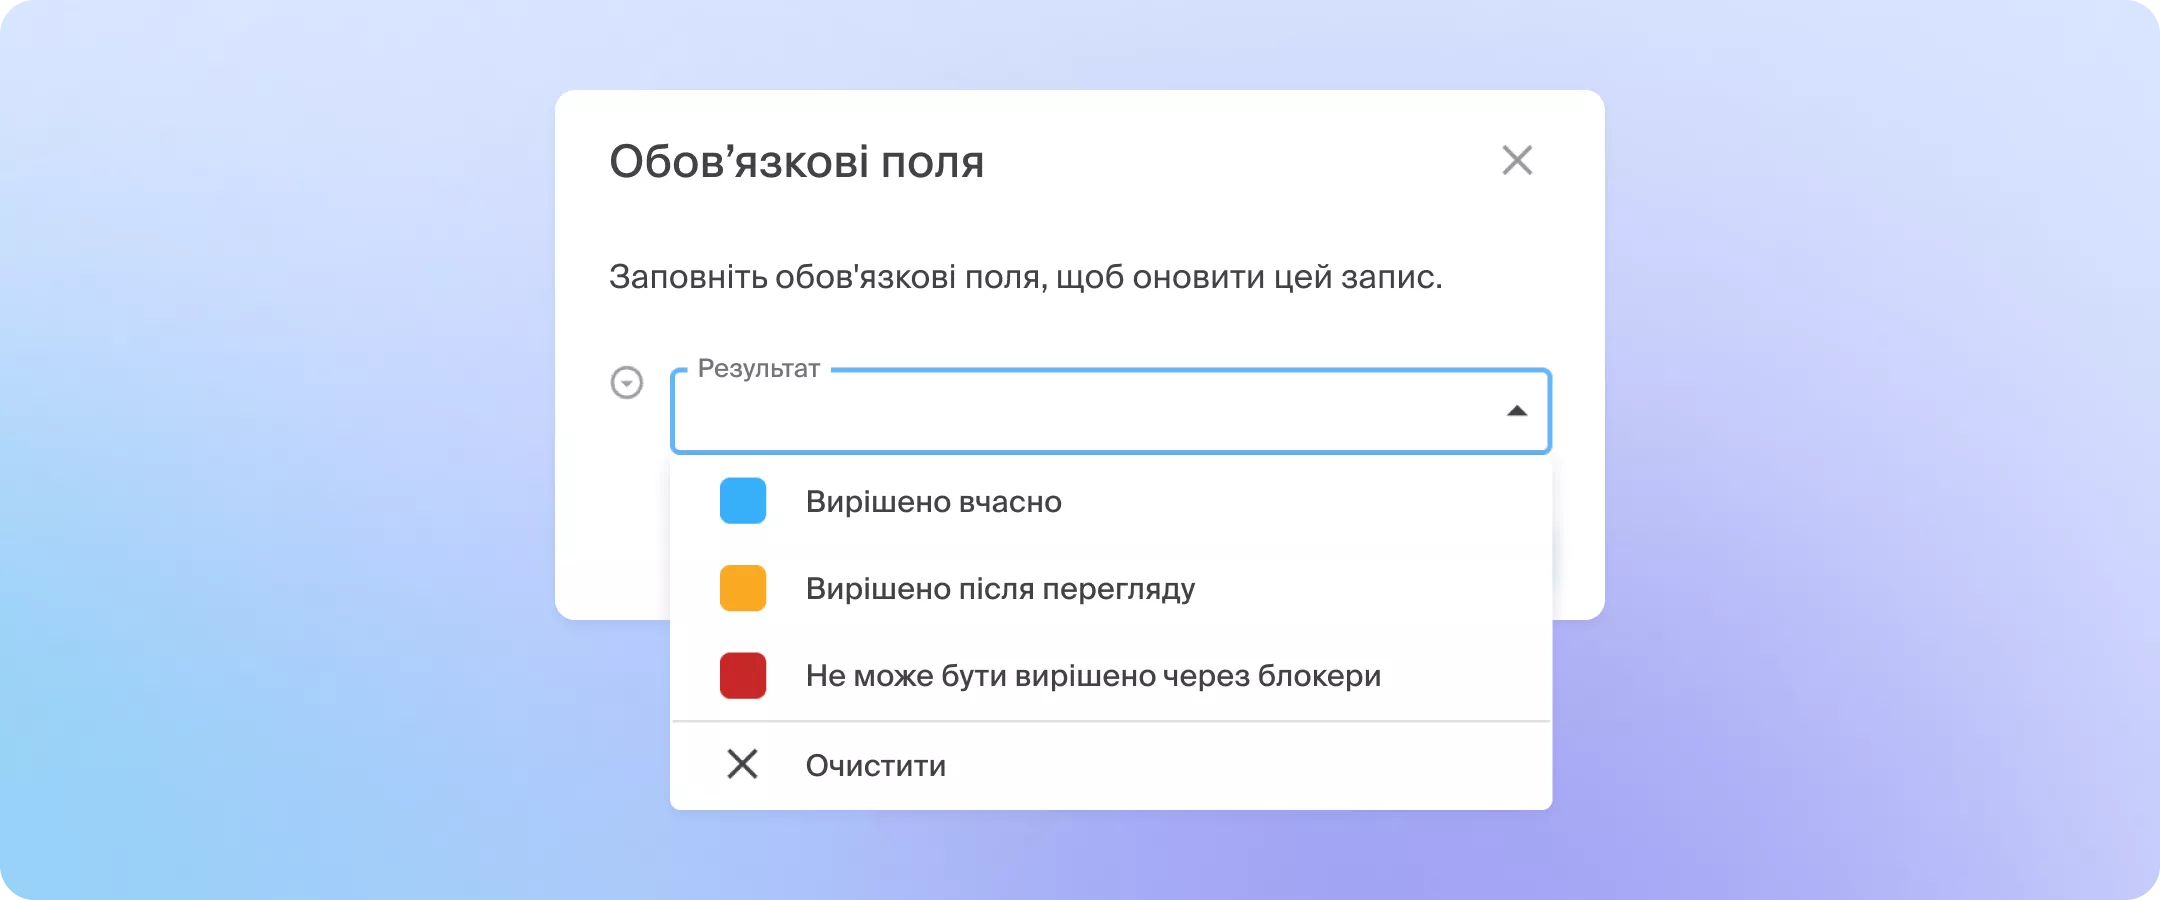Choose Не може бути вирішено через блокери
Viewport: 2160px width, 900px height.
pos(1090,675)
